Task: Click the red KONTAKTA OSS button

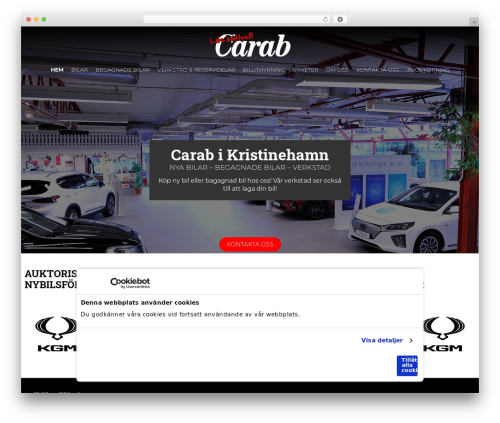Action: (250, 244)
